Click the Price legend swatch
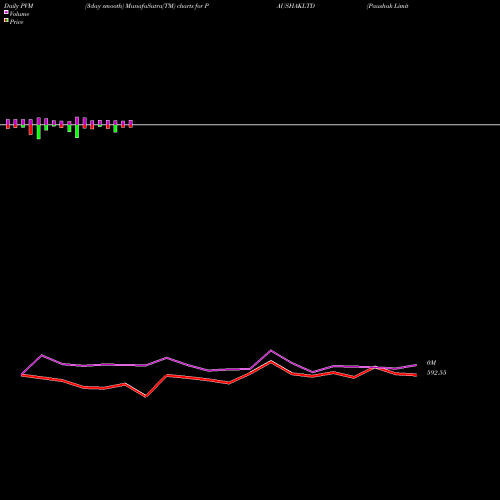 click(6, 20)
